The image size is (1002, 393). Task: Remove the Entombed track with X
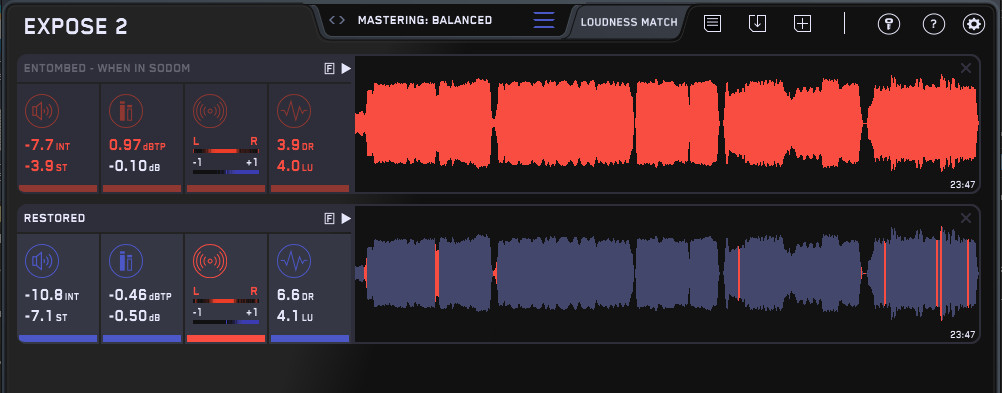click(x=966, y=68)
